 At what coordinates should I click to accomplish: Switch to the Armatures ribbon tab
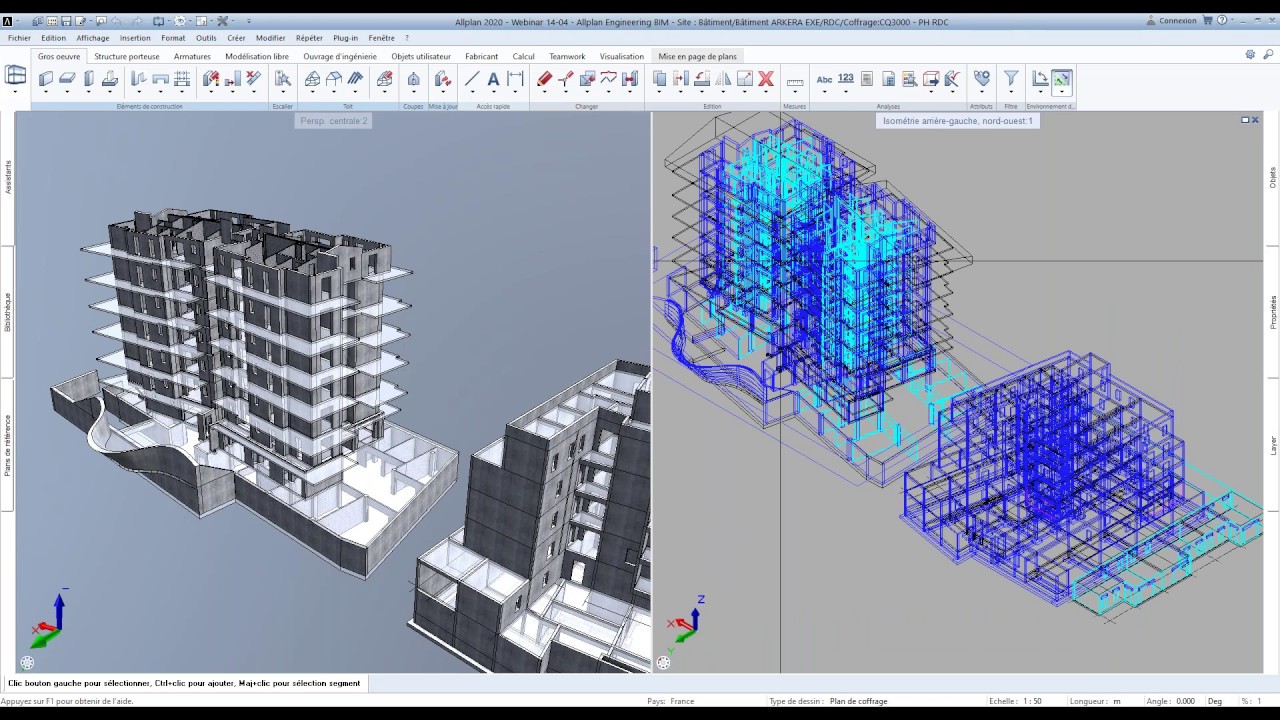click(x=192, y=56)
